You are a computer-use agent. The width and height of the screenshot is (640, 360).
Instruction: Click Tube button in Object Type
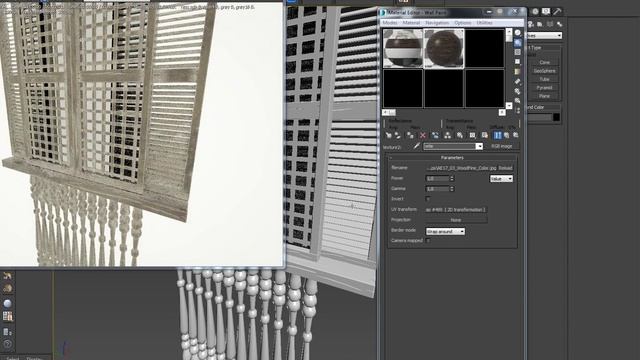(x=544, y=79)
